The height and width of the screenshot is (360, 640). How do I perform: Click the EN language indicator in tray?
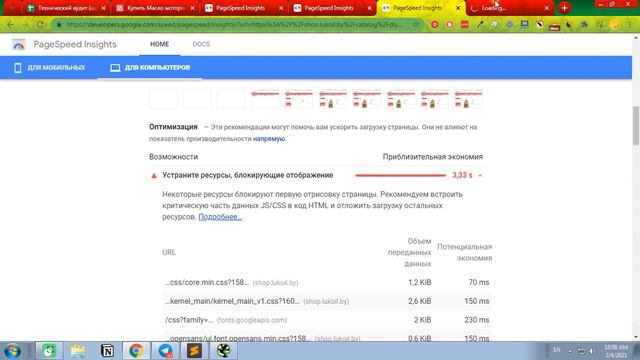click(557, 350)
